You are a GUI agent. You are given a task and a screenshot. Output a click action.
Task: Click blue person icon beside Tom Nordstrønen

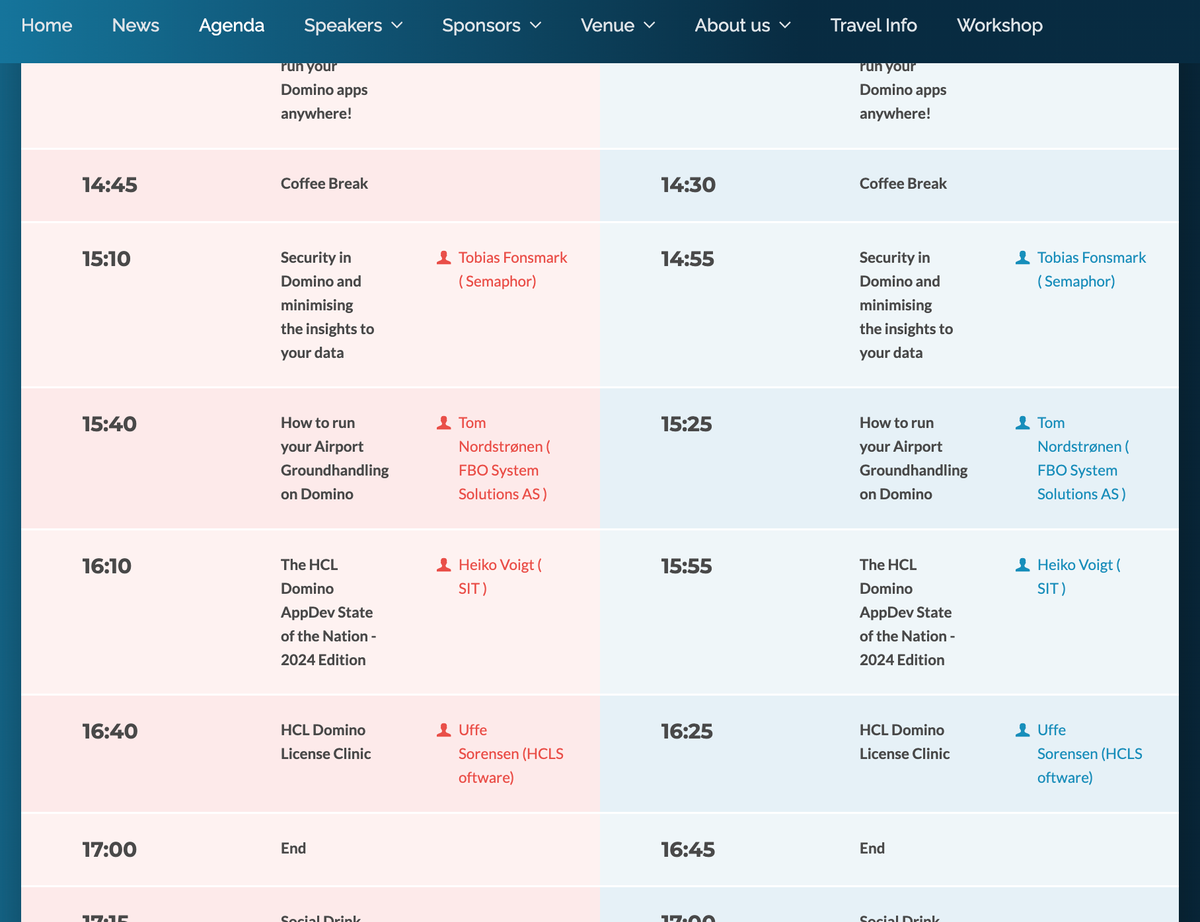pos(1022,423)
